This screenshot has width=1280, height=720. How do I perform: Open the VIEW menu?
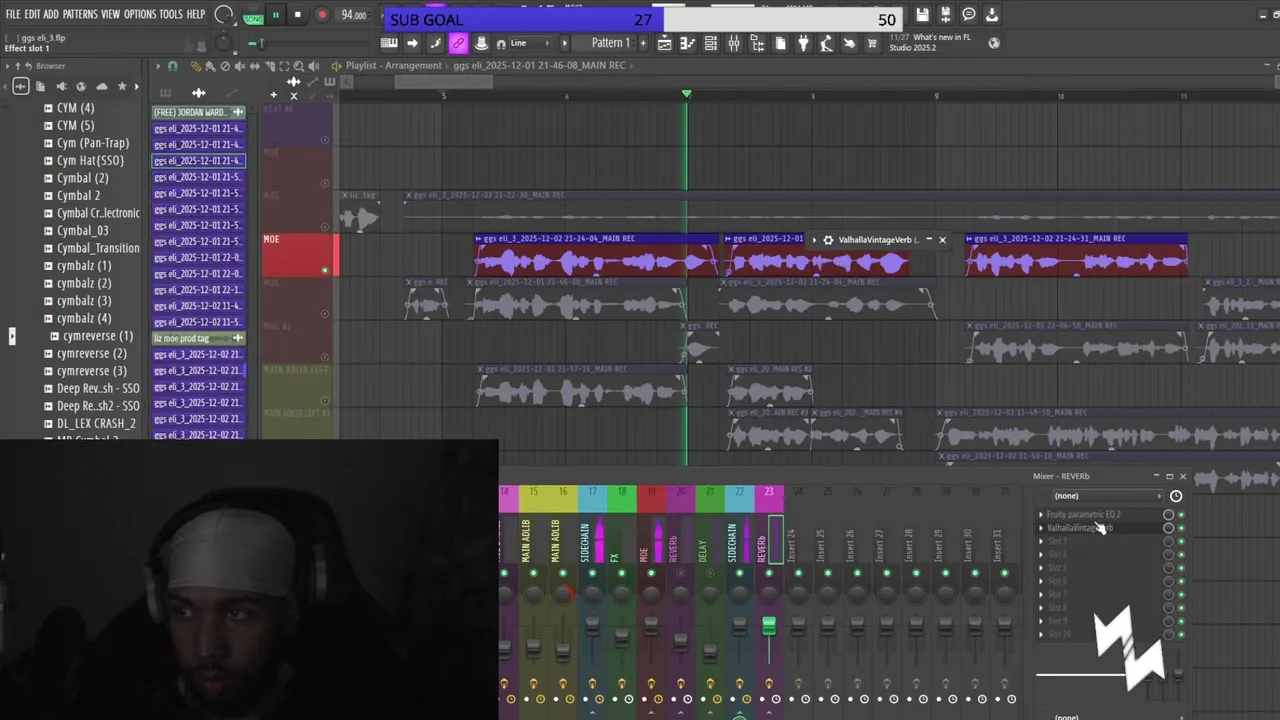tap(110, 14)
